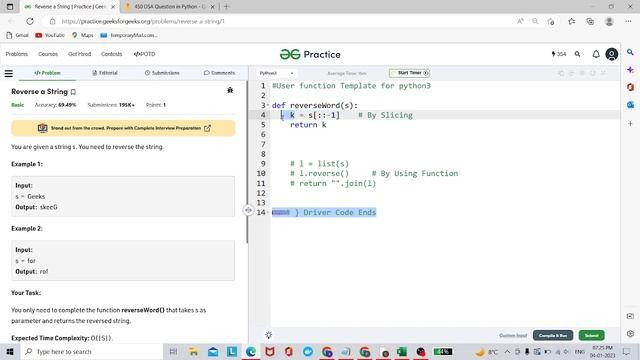Open the Problems menu
Screen dimensions: 640x360
[17, 54]
